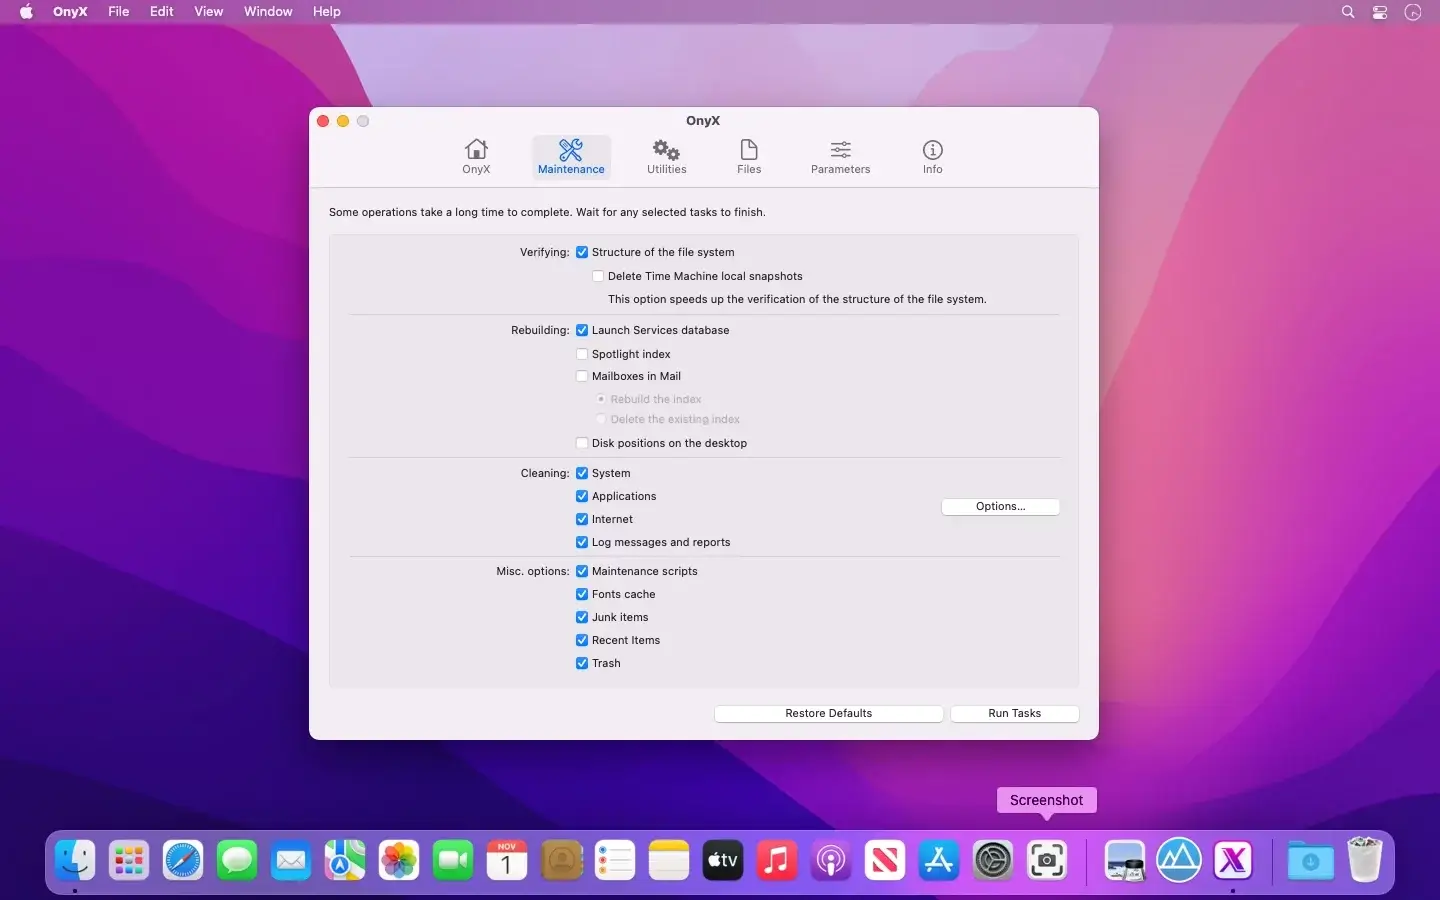Open the File menu
Image resolution: width=1440 pixels, height=900 pixels.
point(119,12)
